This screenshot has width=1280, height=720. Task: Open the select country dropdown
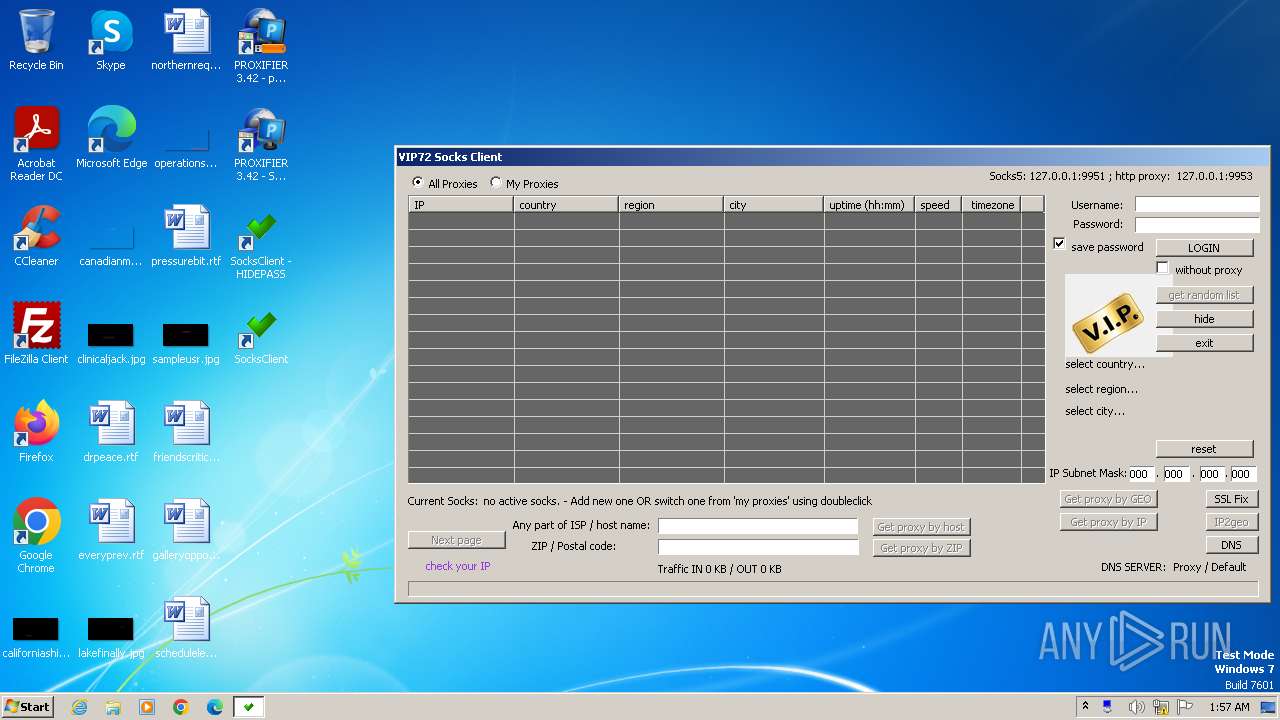[x=1105, y=364]
